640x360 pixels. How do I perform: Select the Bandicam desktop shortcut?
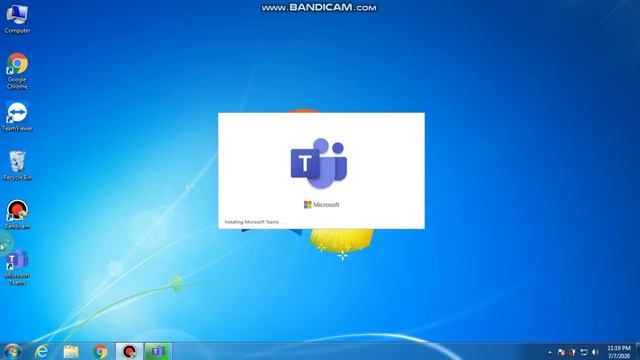(x=17, y=215)
